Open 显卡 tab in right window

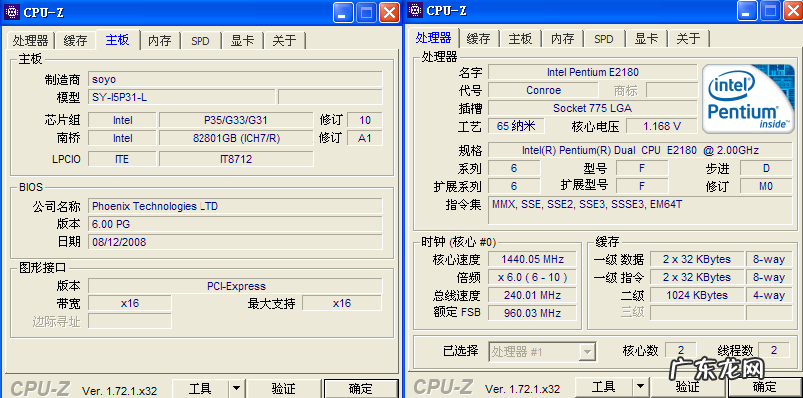point(646,38)
